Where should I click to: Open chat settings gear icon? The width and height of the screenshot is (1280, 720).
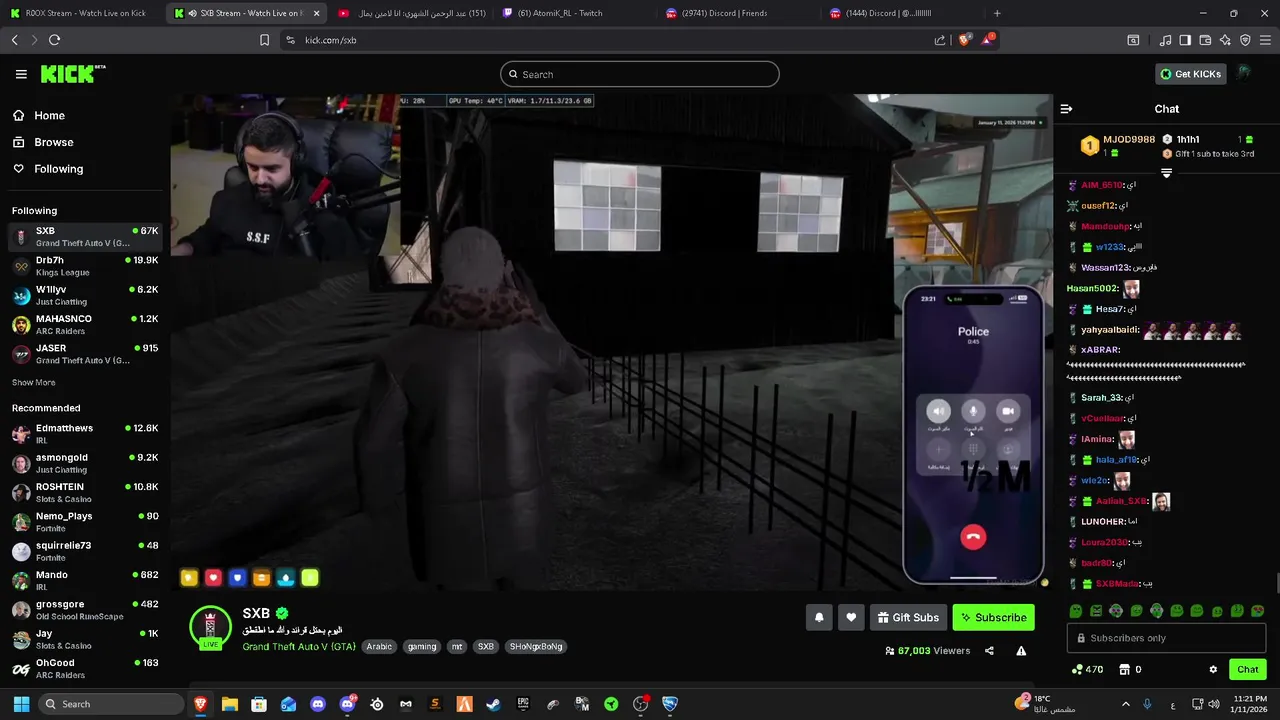(1213, 670)
